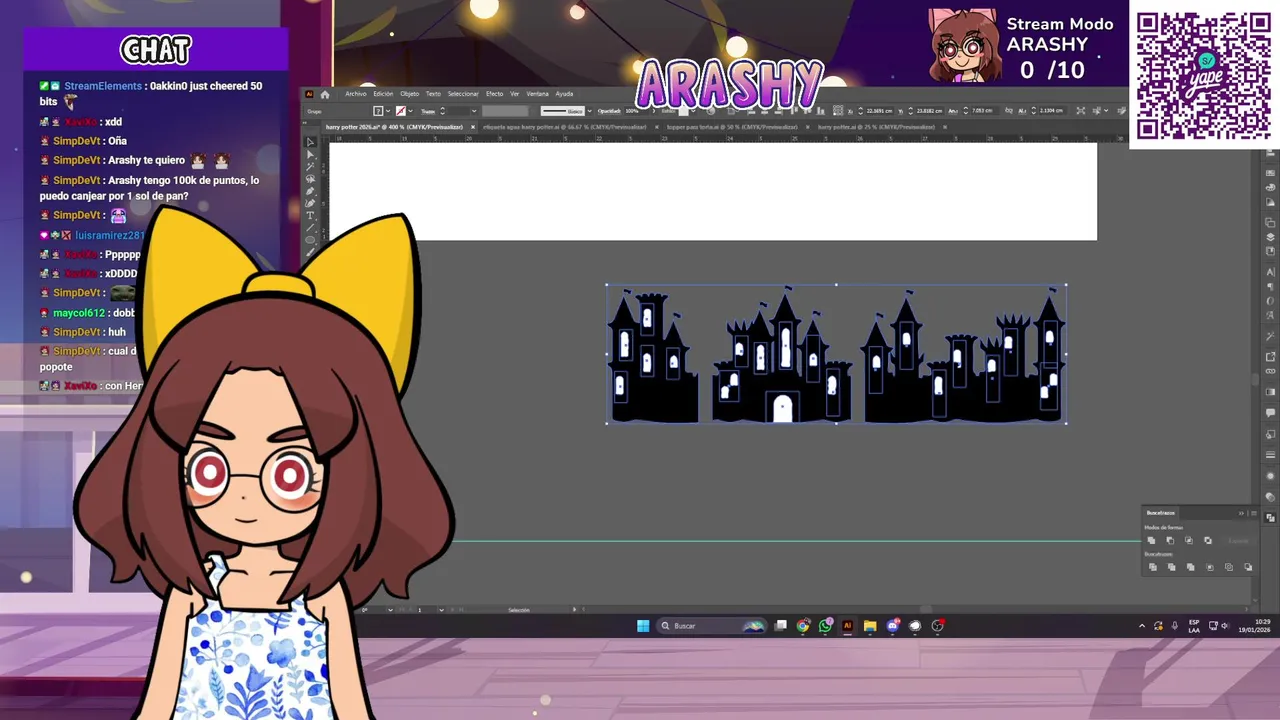Click Intersect in Buscatrazos panel

pyautogui.click(x=1189, y=541)
